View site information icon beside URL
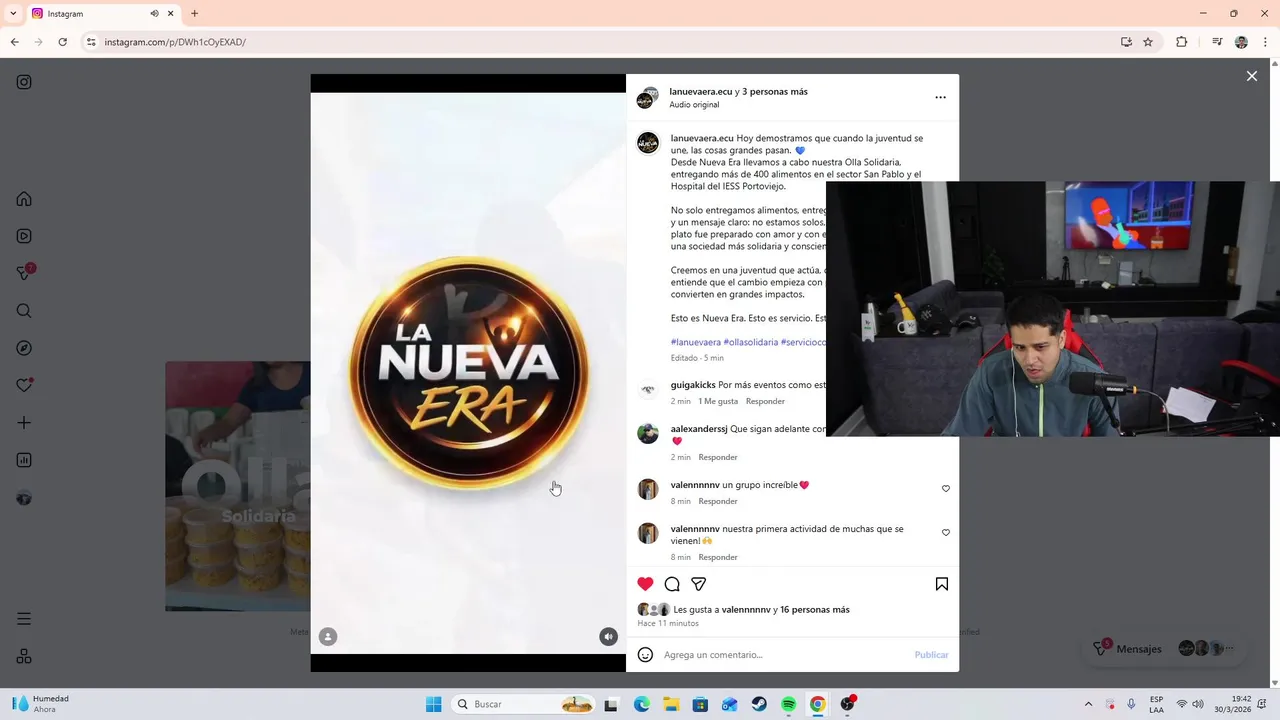This screenshot has height=720, width=1280. point(91,42)
